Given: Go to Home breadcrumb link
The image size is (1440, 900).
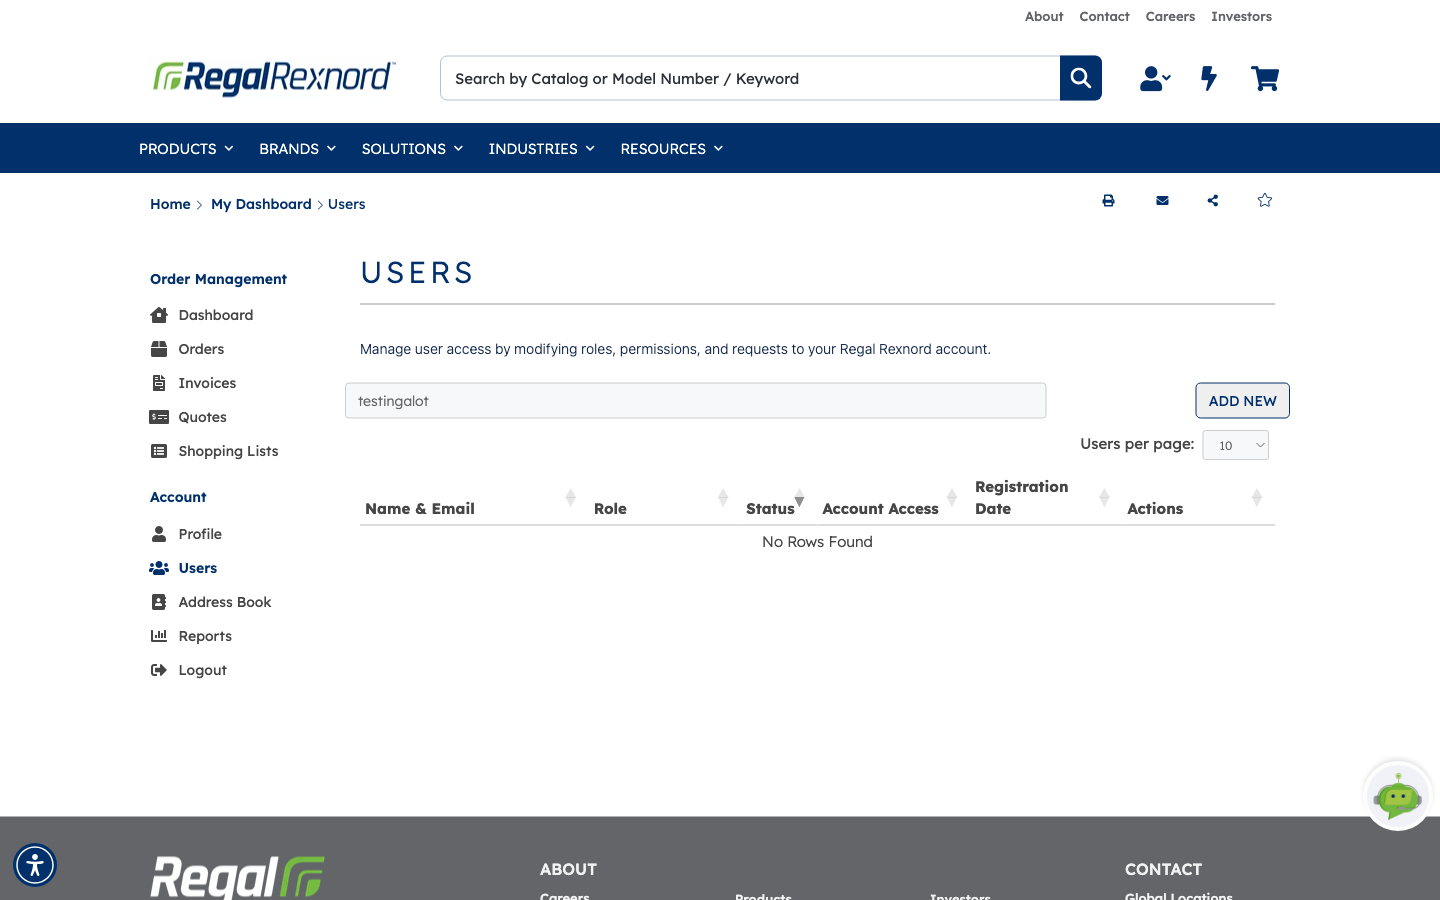Looking at the screenshot, I should coord(170,204).
